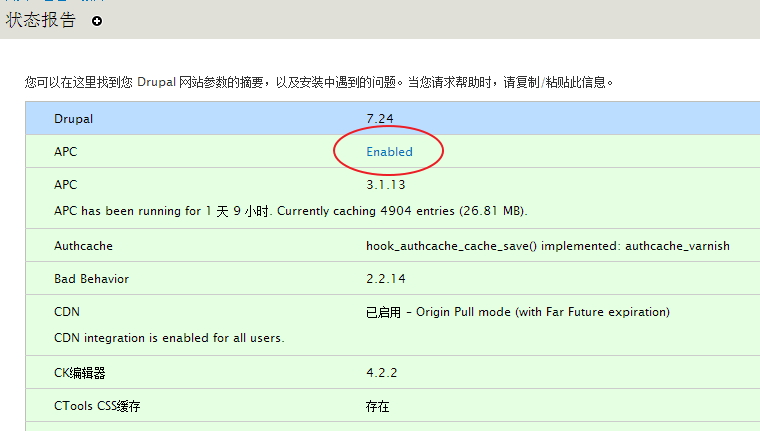760x431 pixels.
Task: Select the CTools CSS缓存 row label
Action: click(x=97, y=406)
